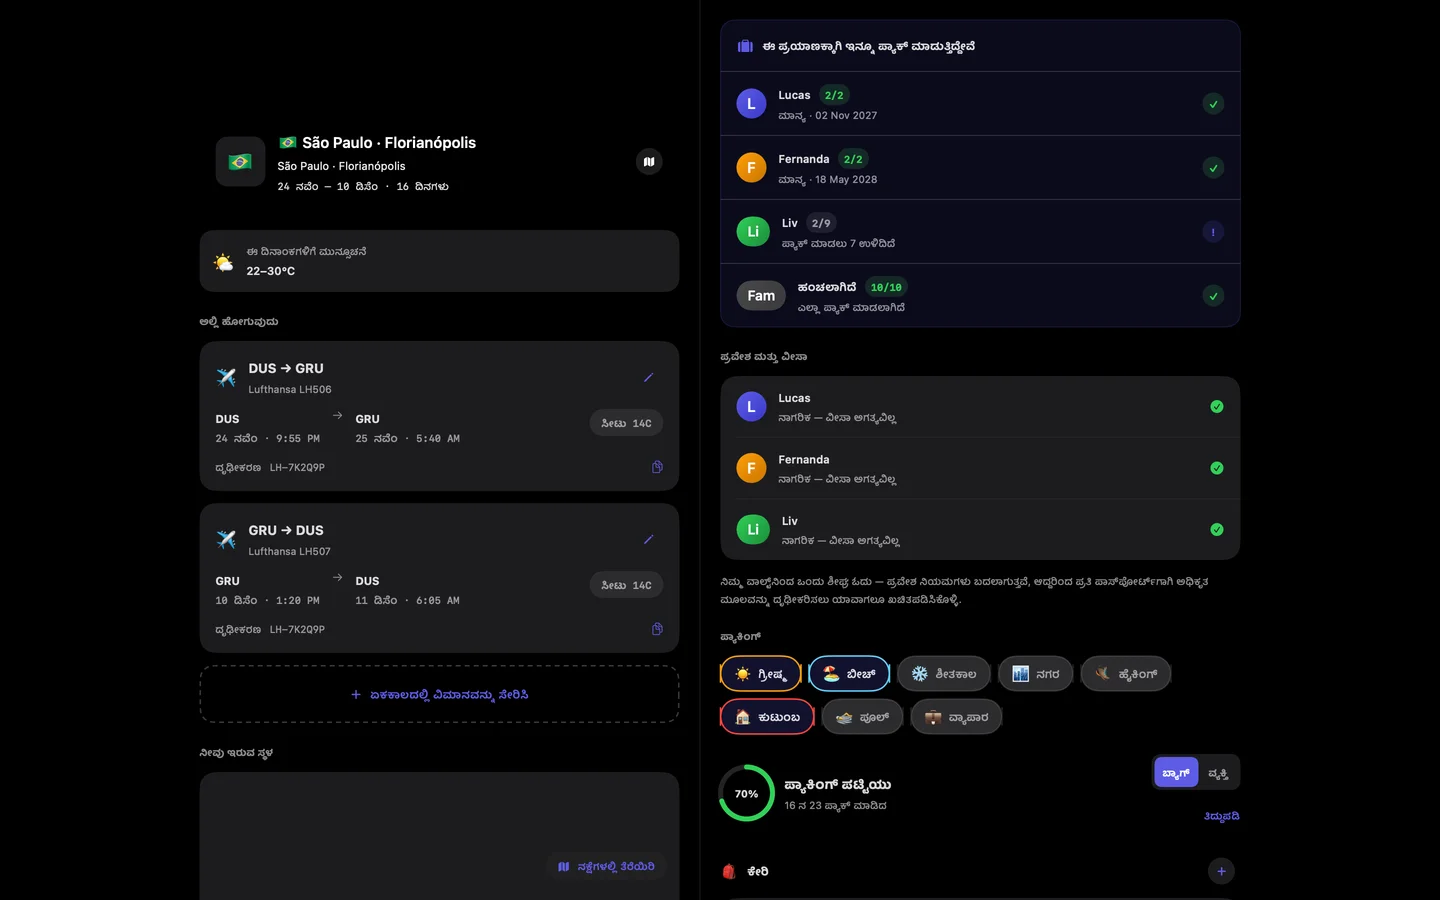Click the 14C seat badge on the LH507 flight

click(x=626, y=585)
